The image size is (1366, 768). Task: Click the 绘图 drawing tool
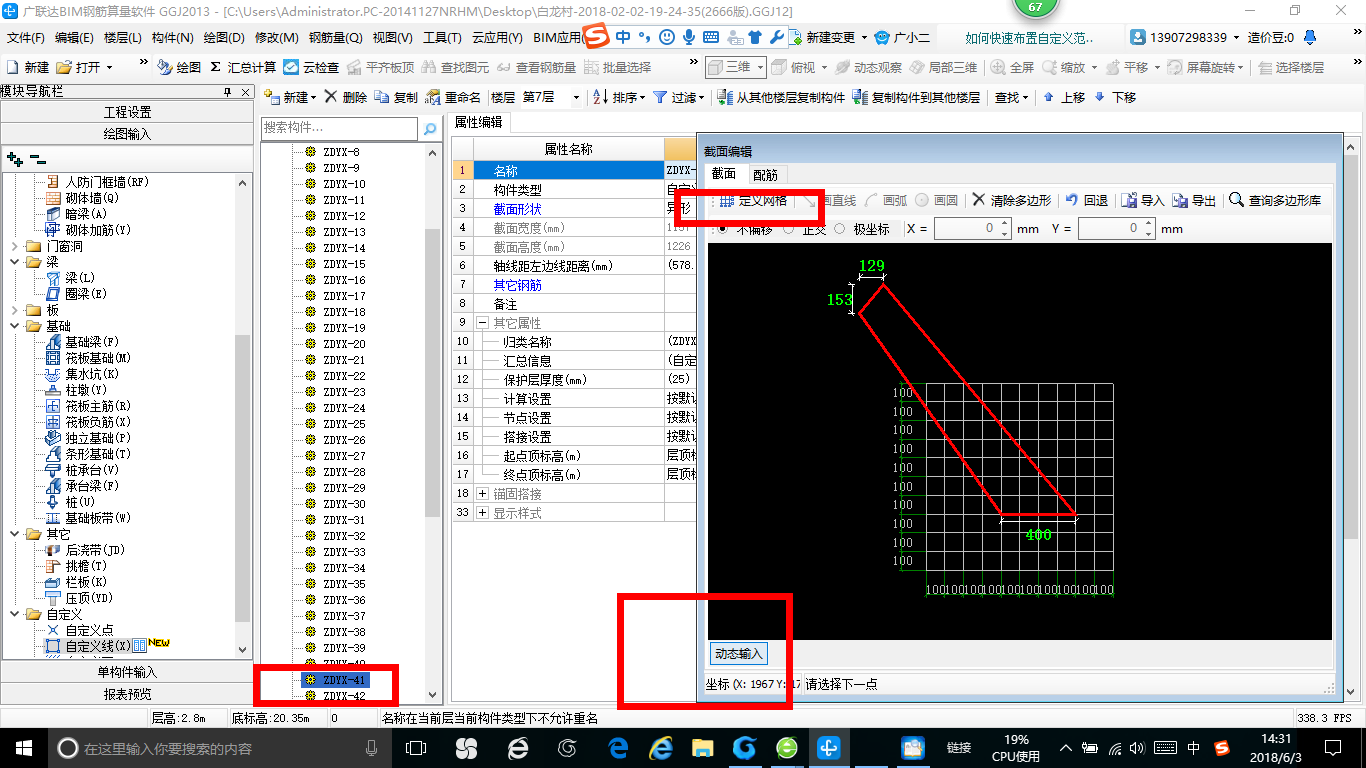179,67
